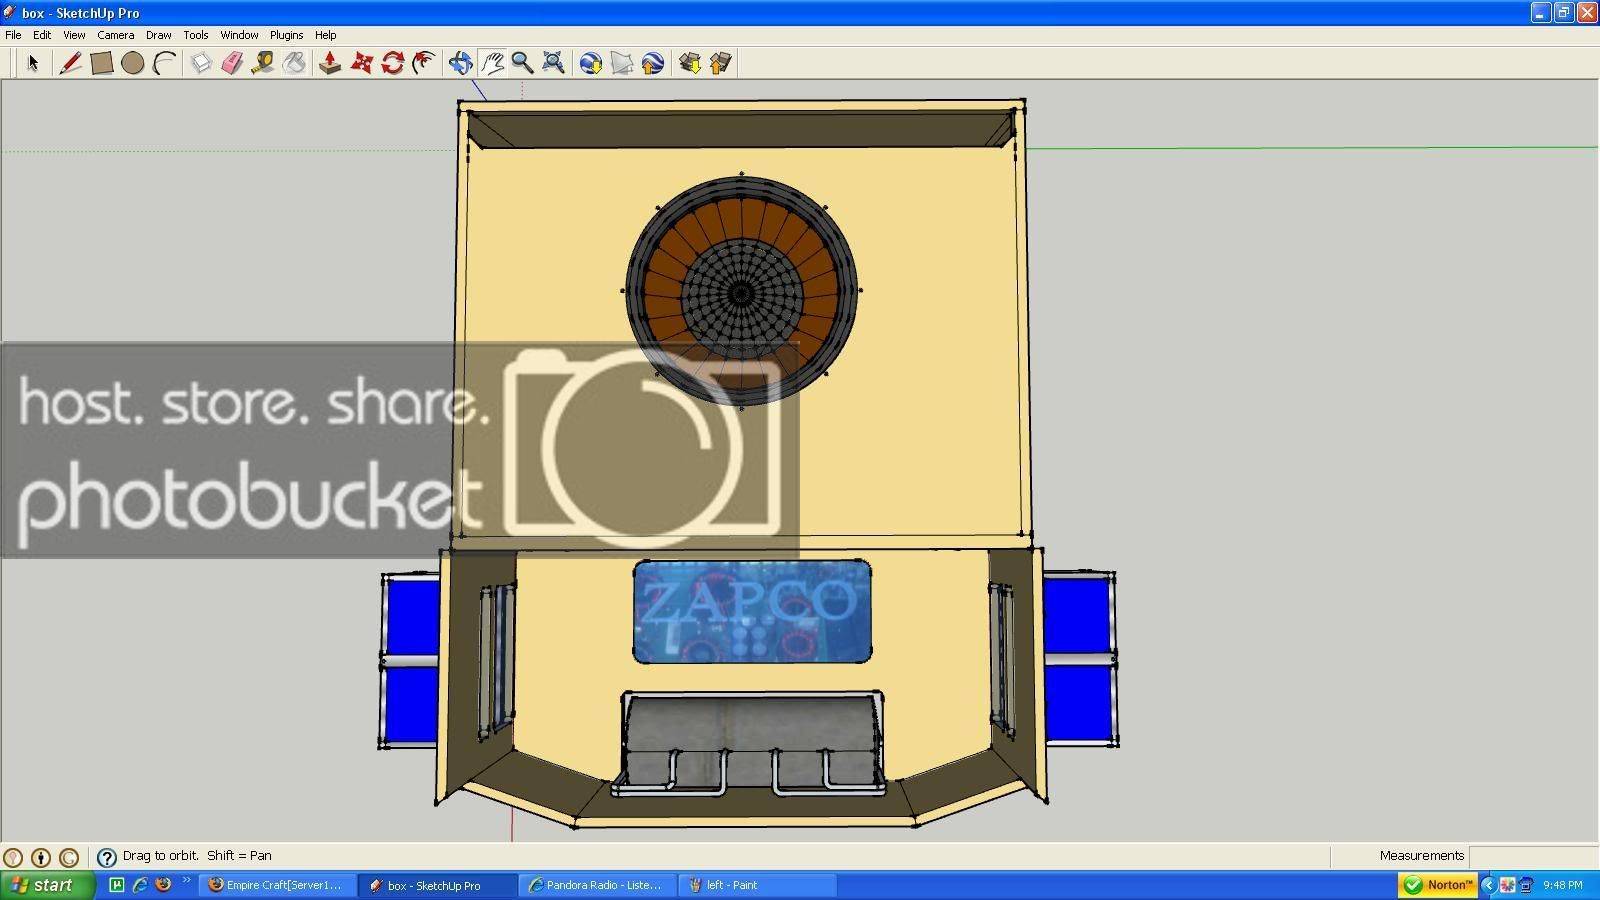Click the Share Model icon
The width and height of the screenshot is (1600, 900).
pyautogui.click(x=721, y=63)
